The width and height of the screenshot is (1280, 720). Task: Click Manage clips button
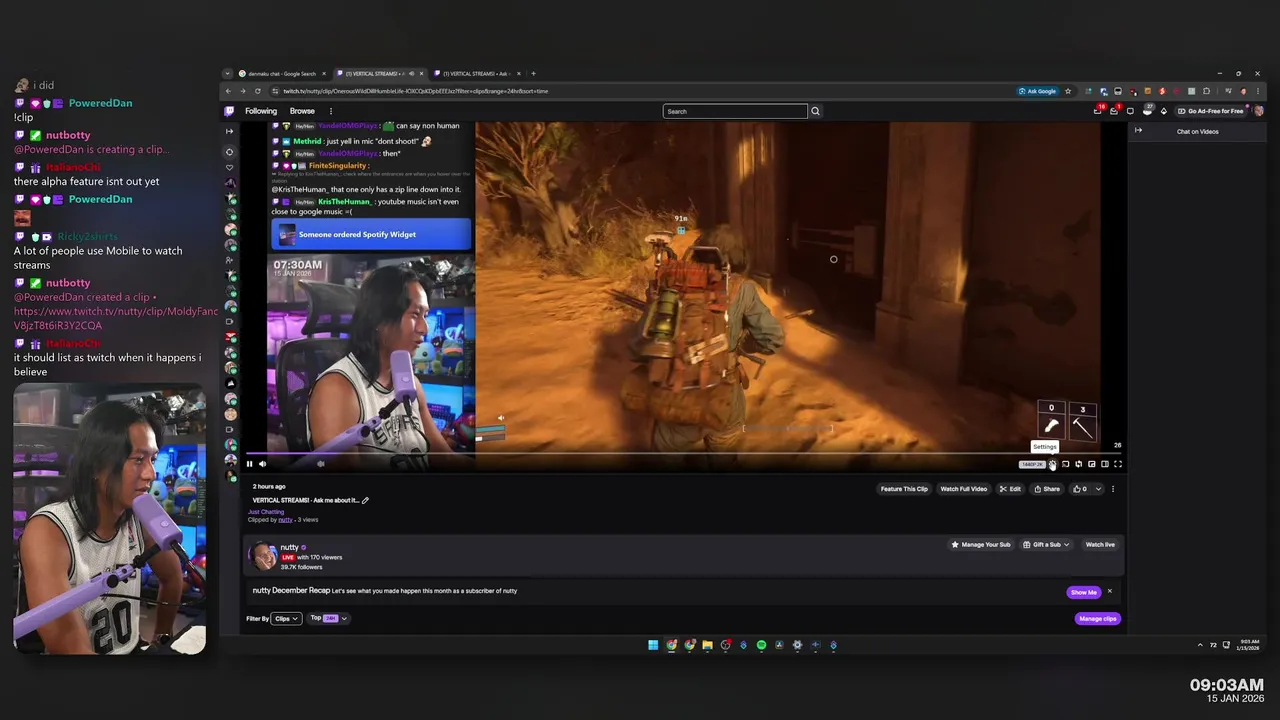1097,619
